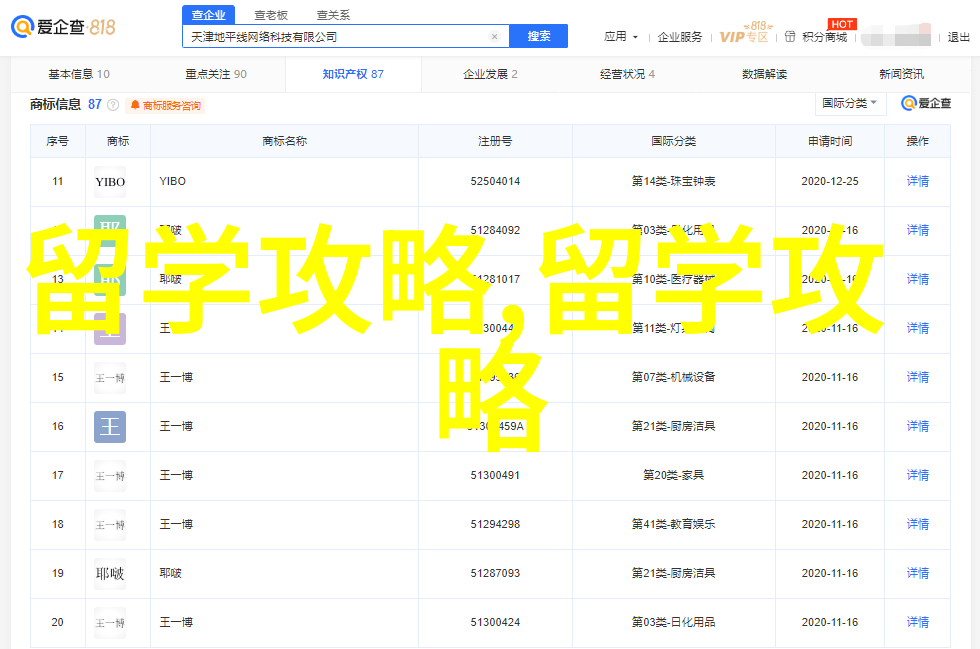Open 详情 for row 18 第41类-教育娱乐
This screenshot has width=980, height=649.
coord(918,524)
